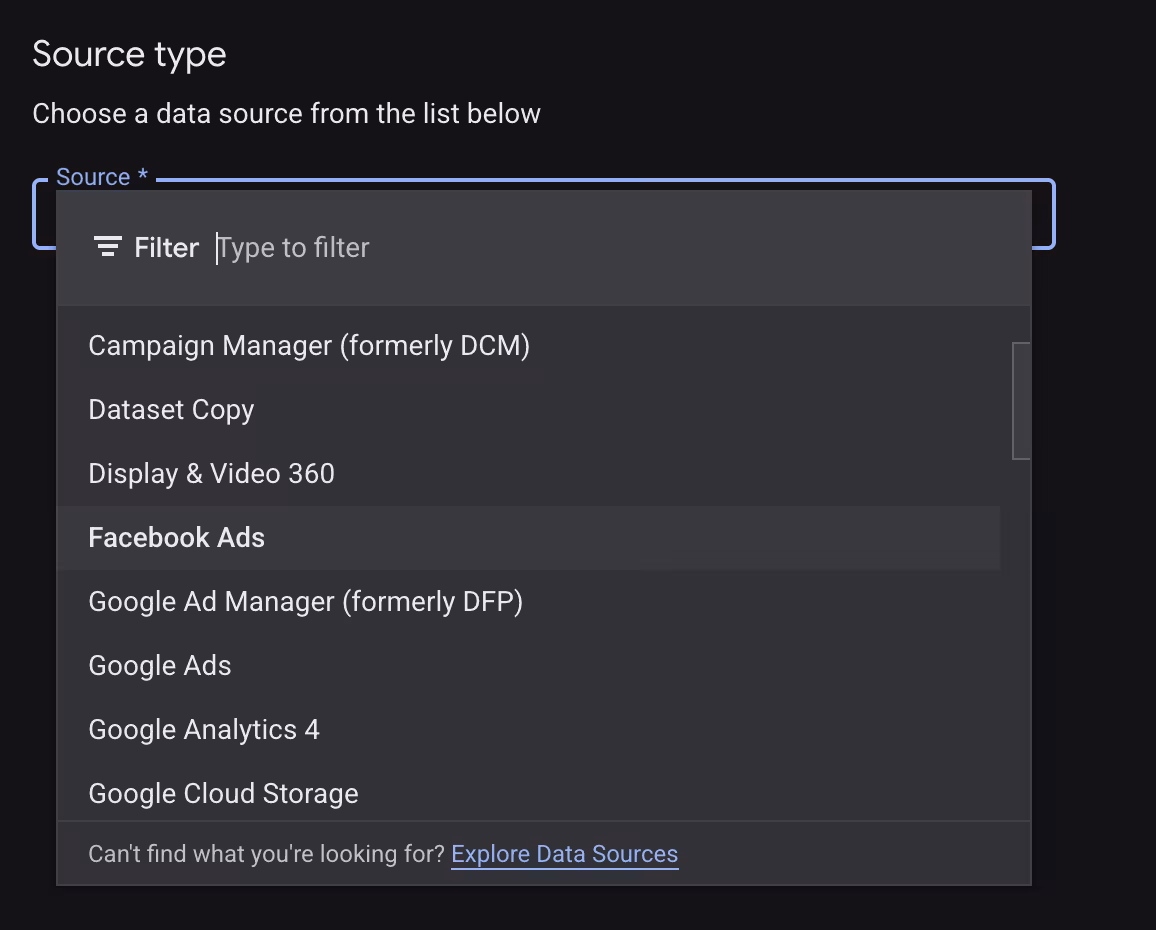1156x930 pixels.
Task: Pick Facebook Ads from the list
Action: (529, 538)
